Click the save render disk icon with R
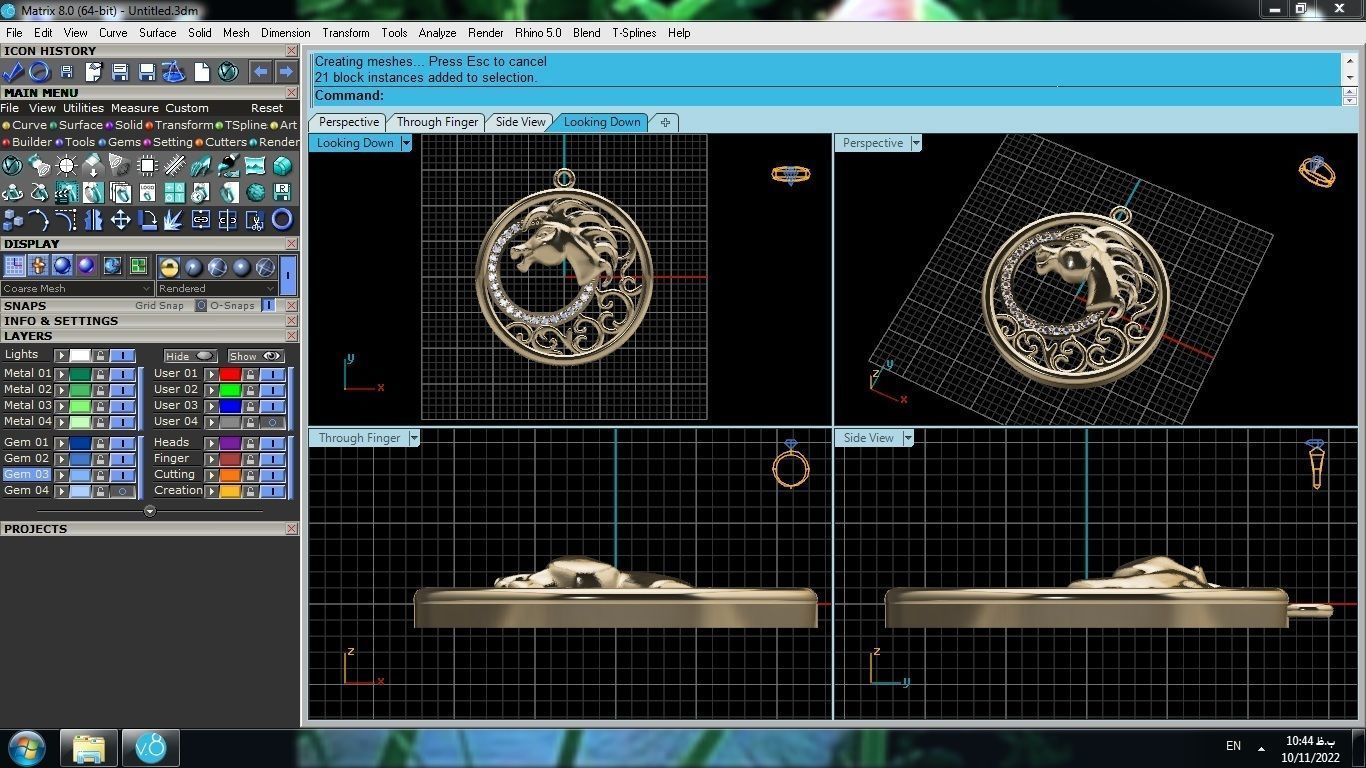This screenshot has width=1366, height=768. pos(282,193)
